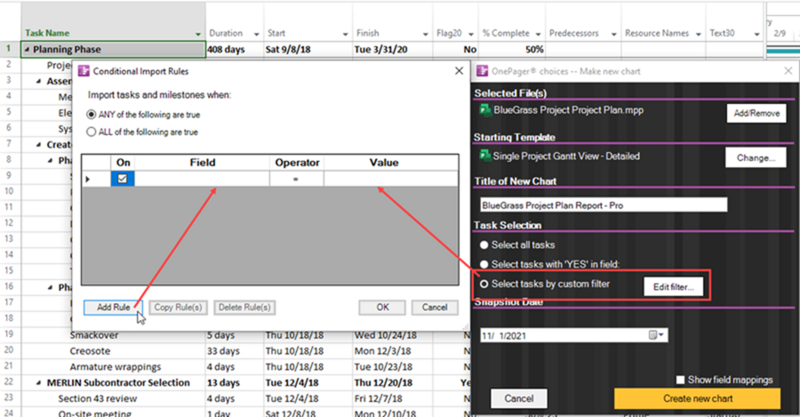Select the rule row arrow marker
Screen dimensions: 800x417
[88, 179]
